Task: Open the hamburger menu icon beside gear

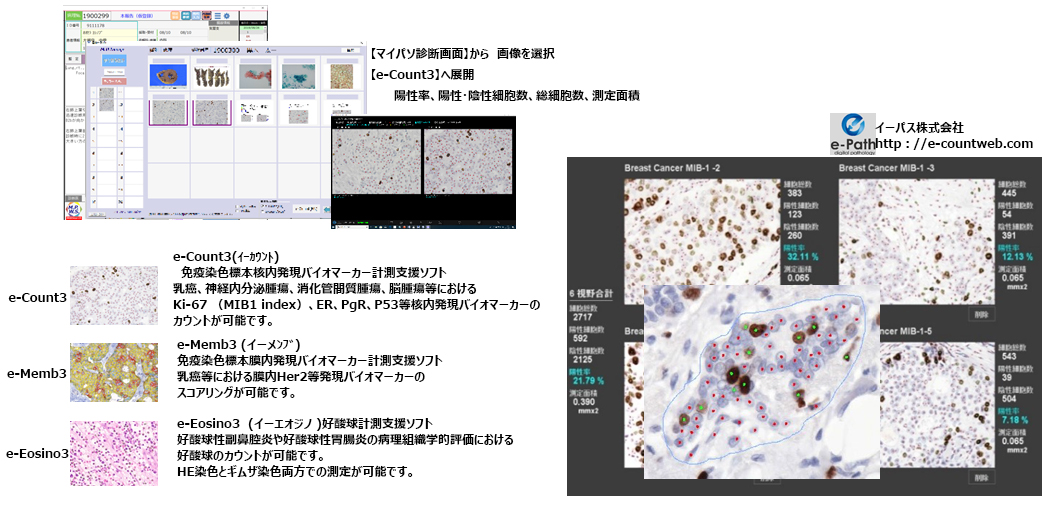Action: point(218,15)
